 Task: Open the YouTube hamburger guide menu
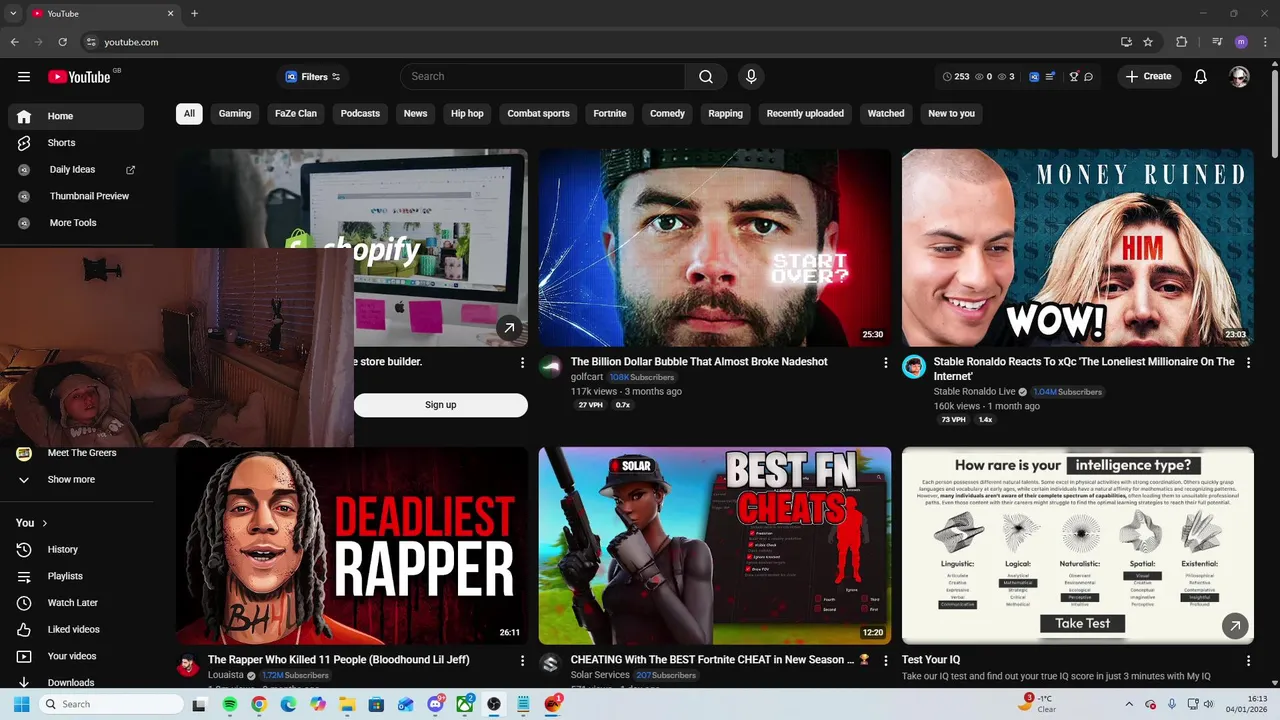tap(24, 77)
